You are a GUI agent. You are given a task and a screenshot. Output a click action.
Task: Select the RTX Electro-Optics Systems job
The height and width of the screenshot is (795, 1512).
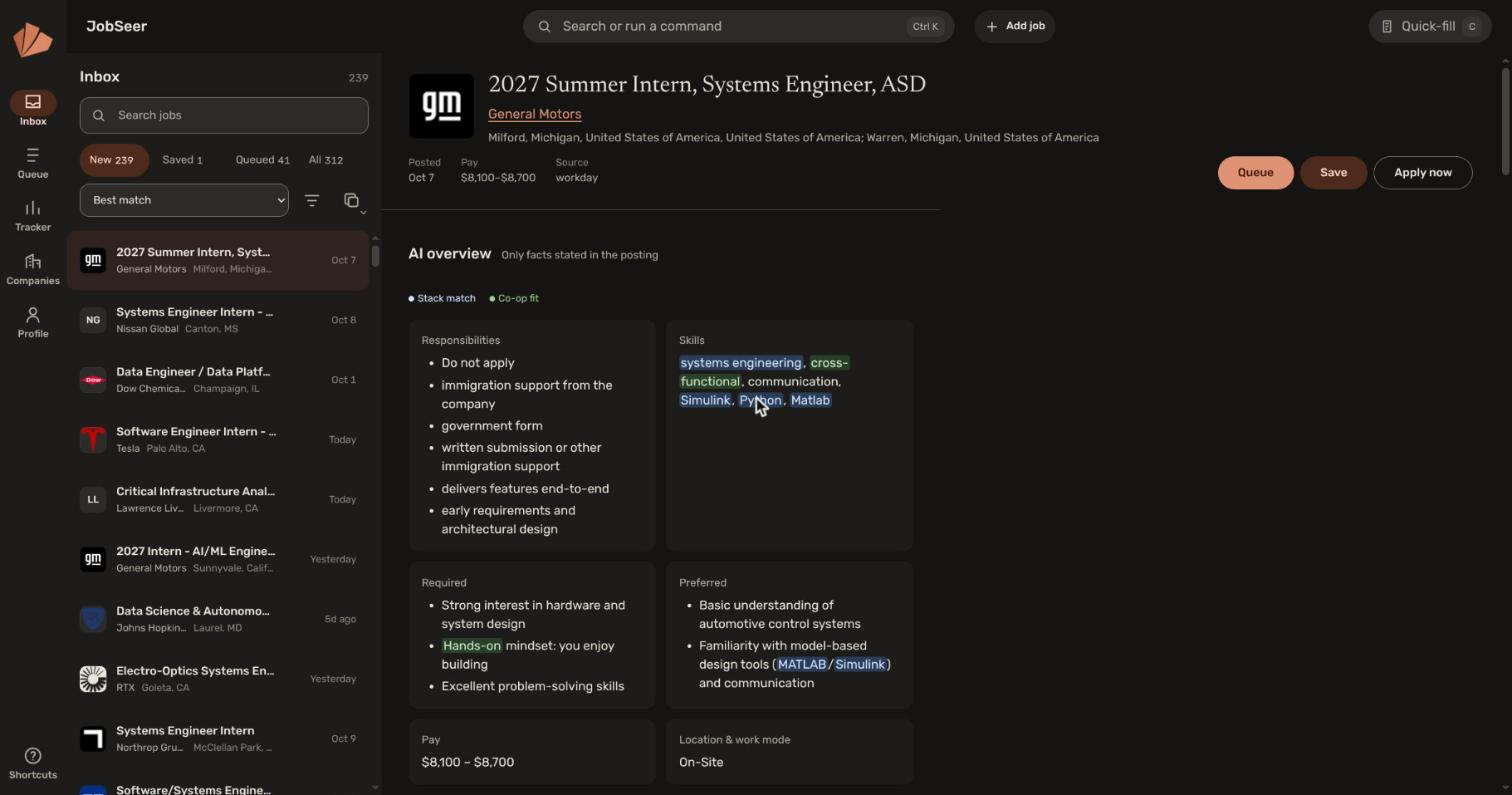click(218, 679)
